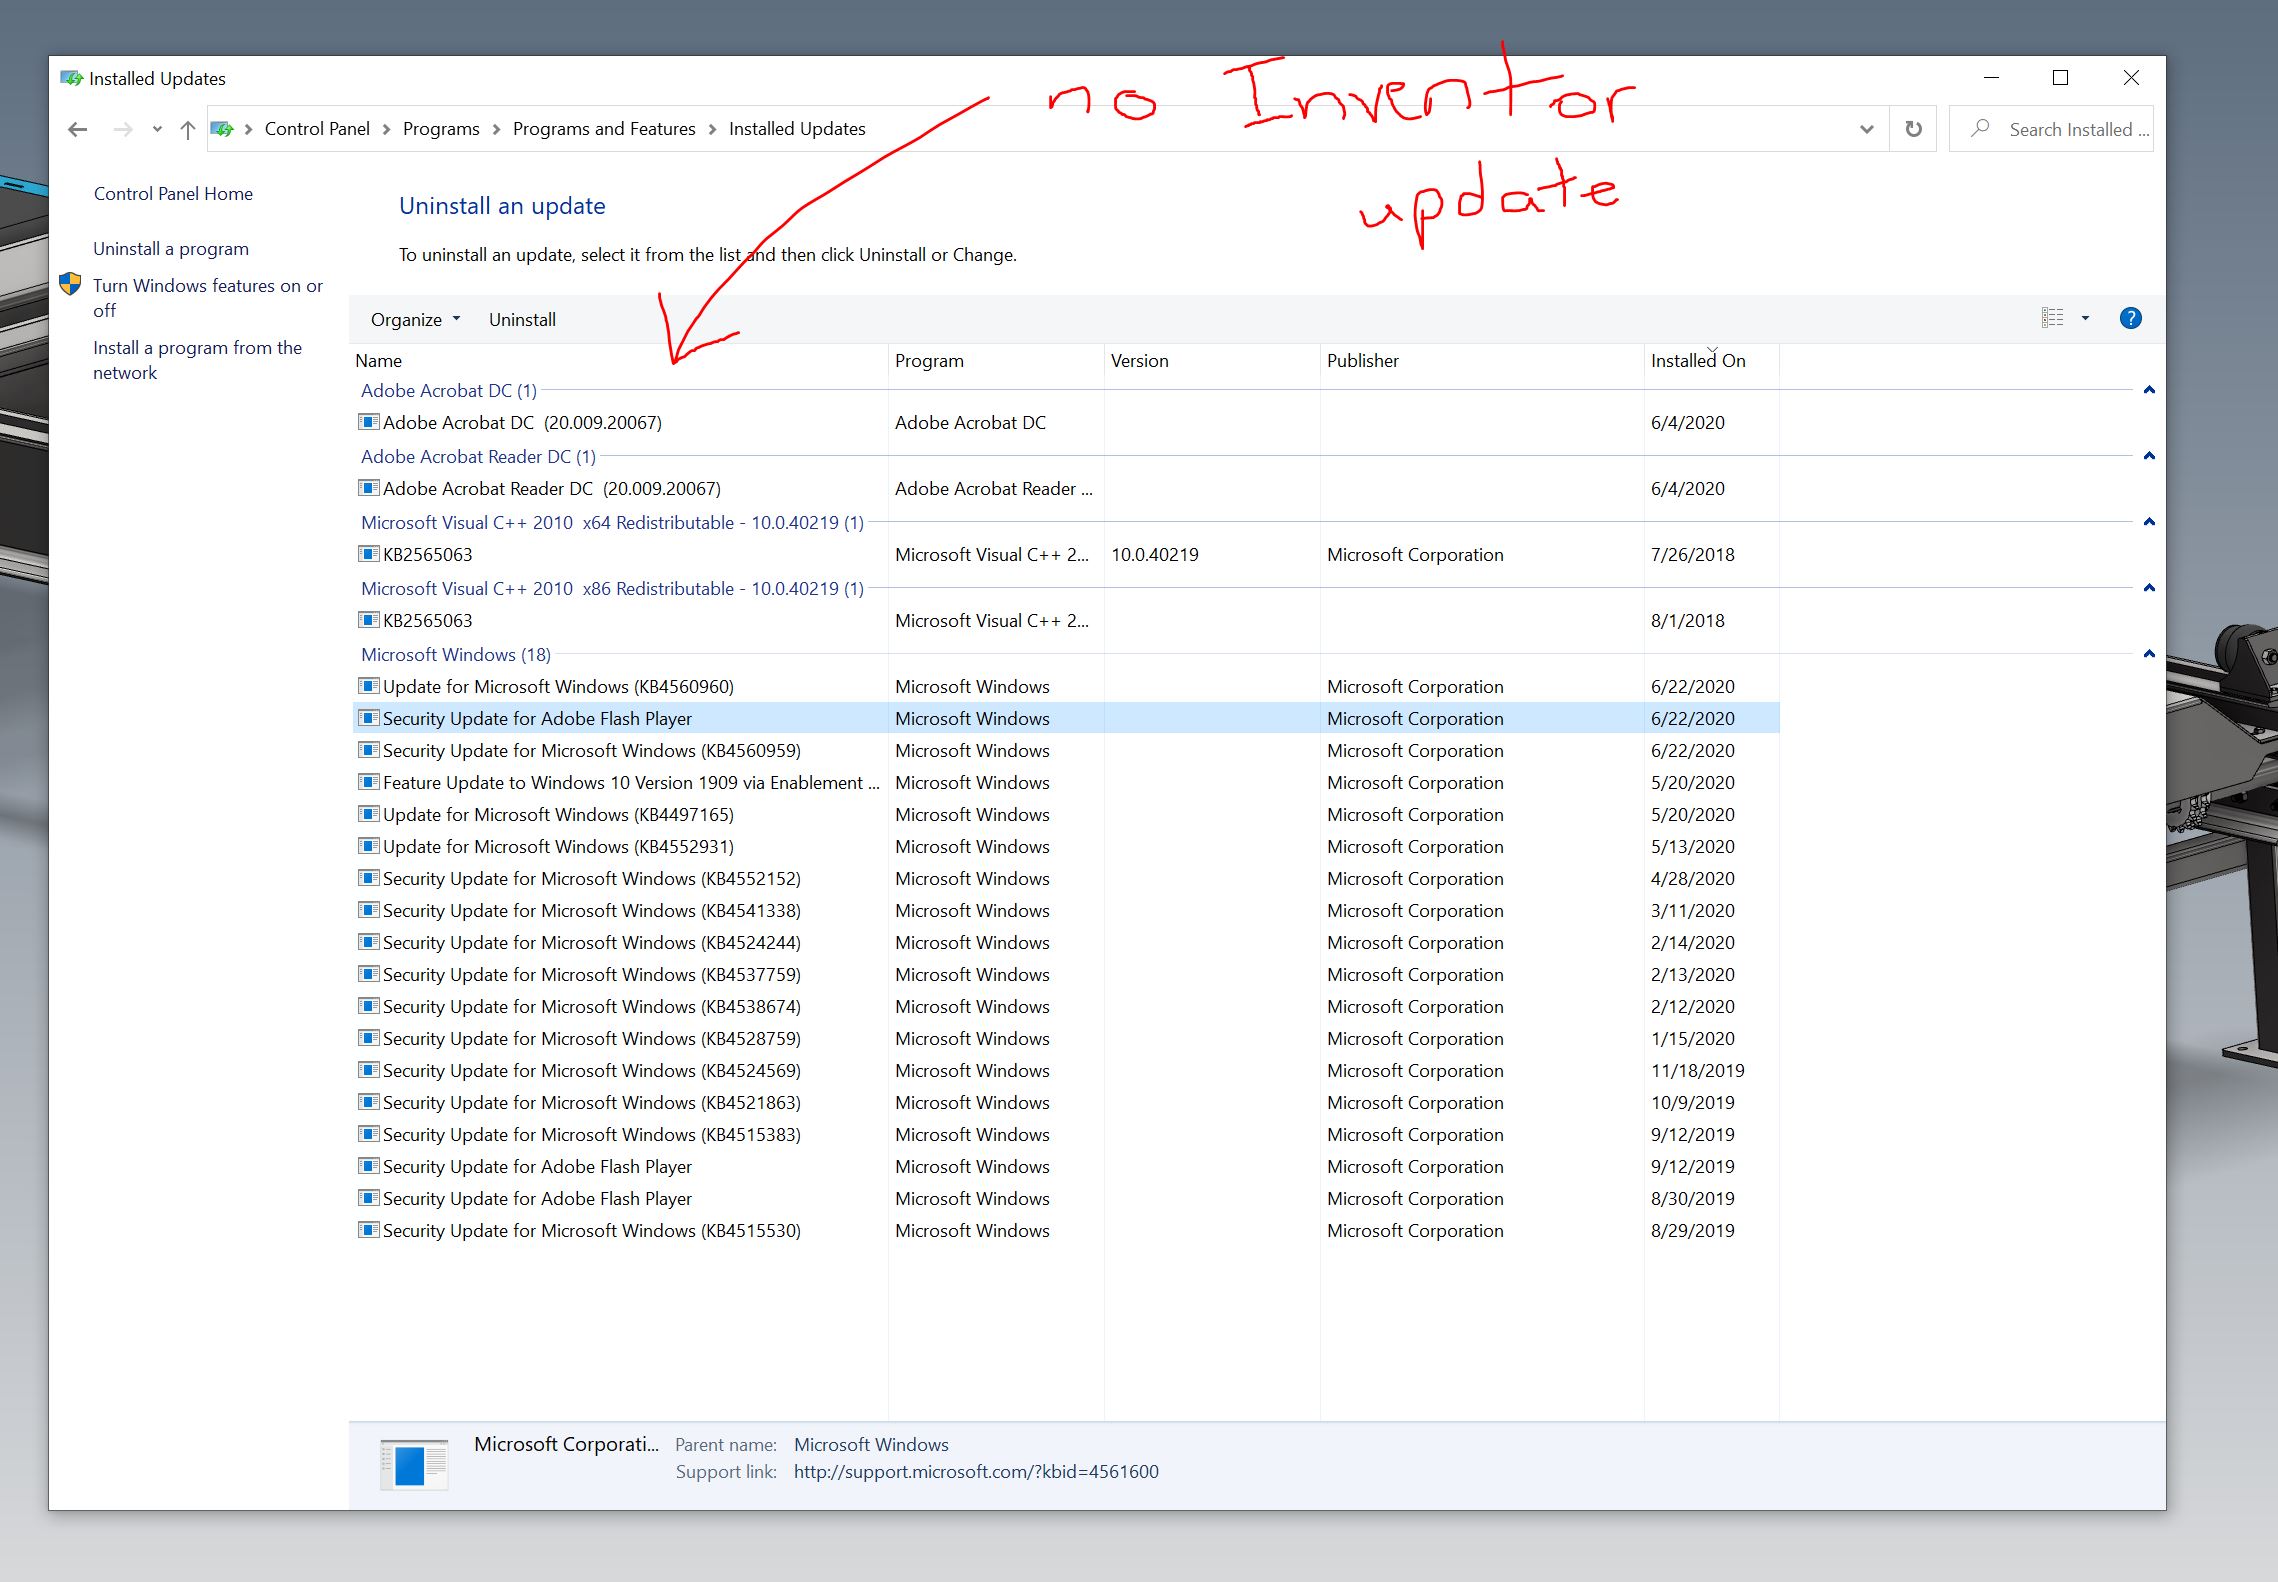This screenshot has width=2278, height=1582.
Task: Select Security Update KB4552152 row
Action: point(591,878)
